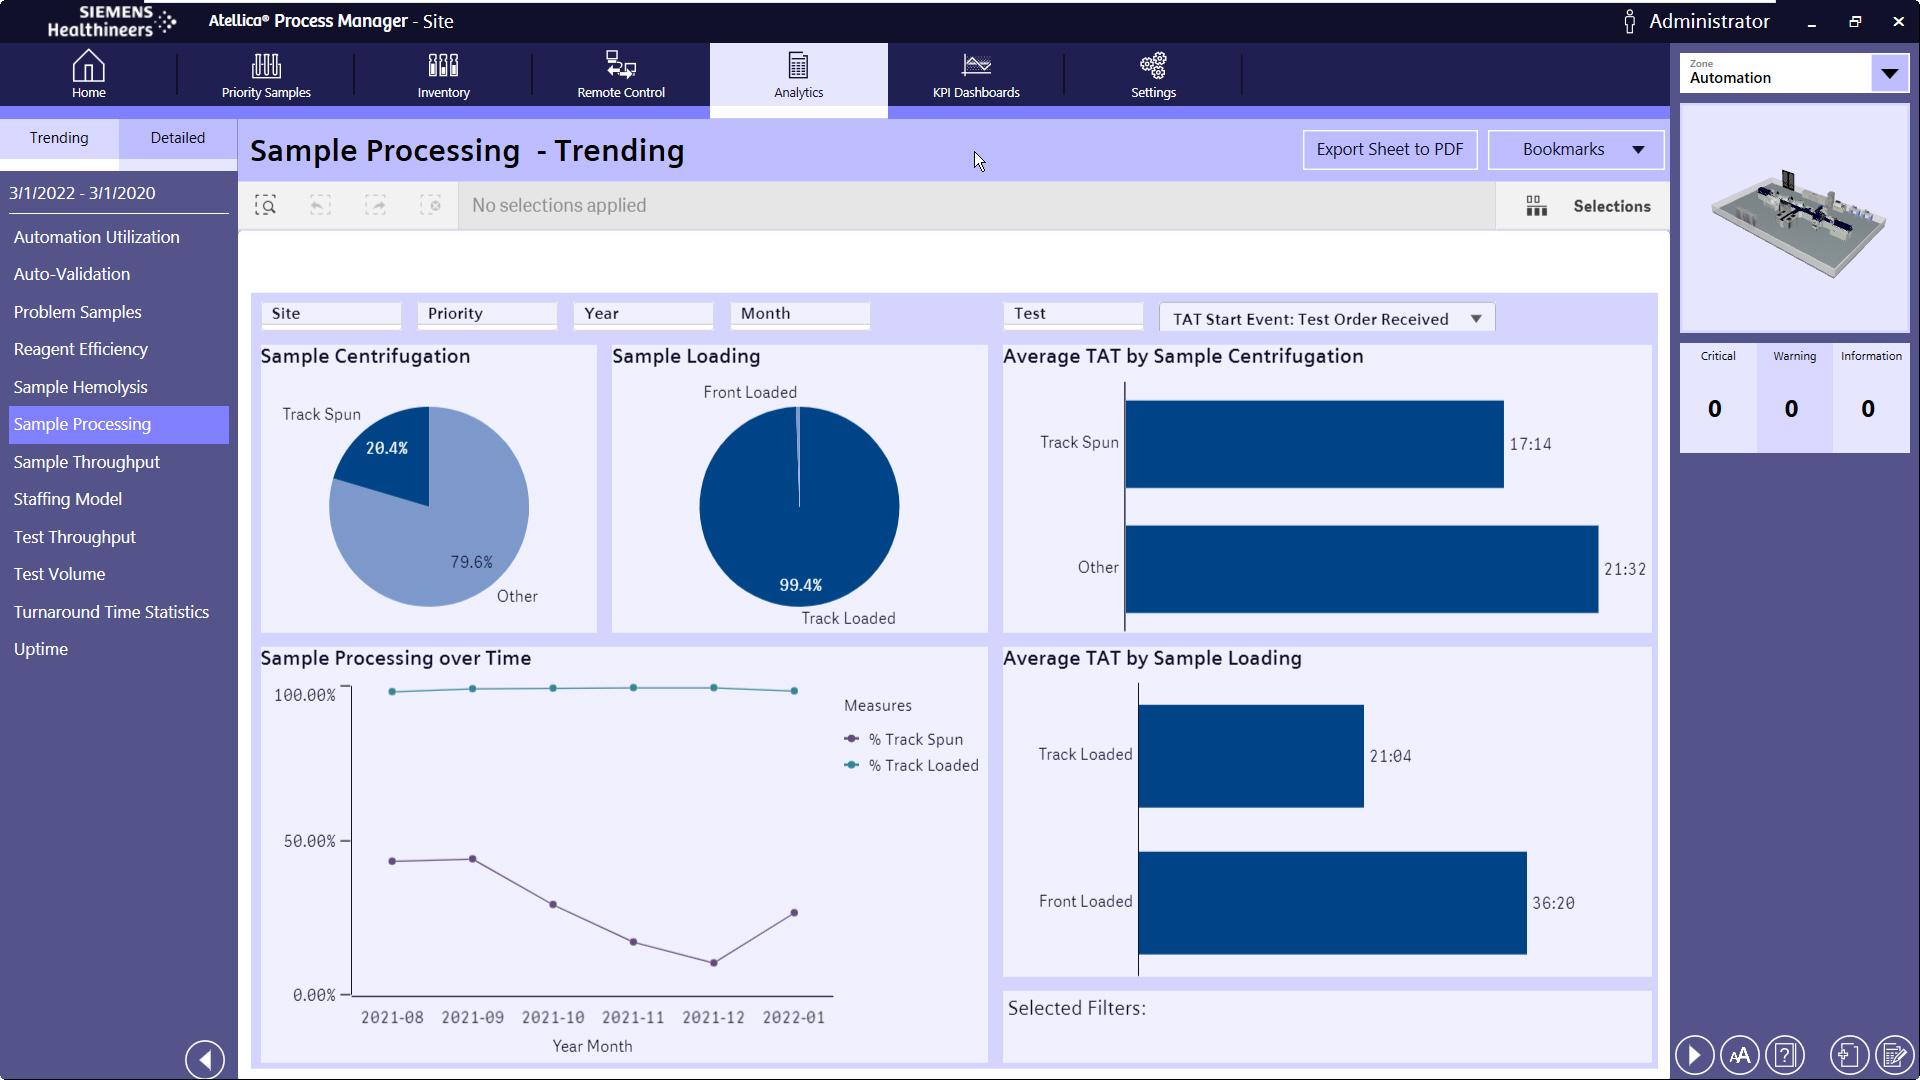
Task: Click the automation zone 3D thumbnail
Action: tap(1795, 220)
